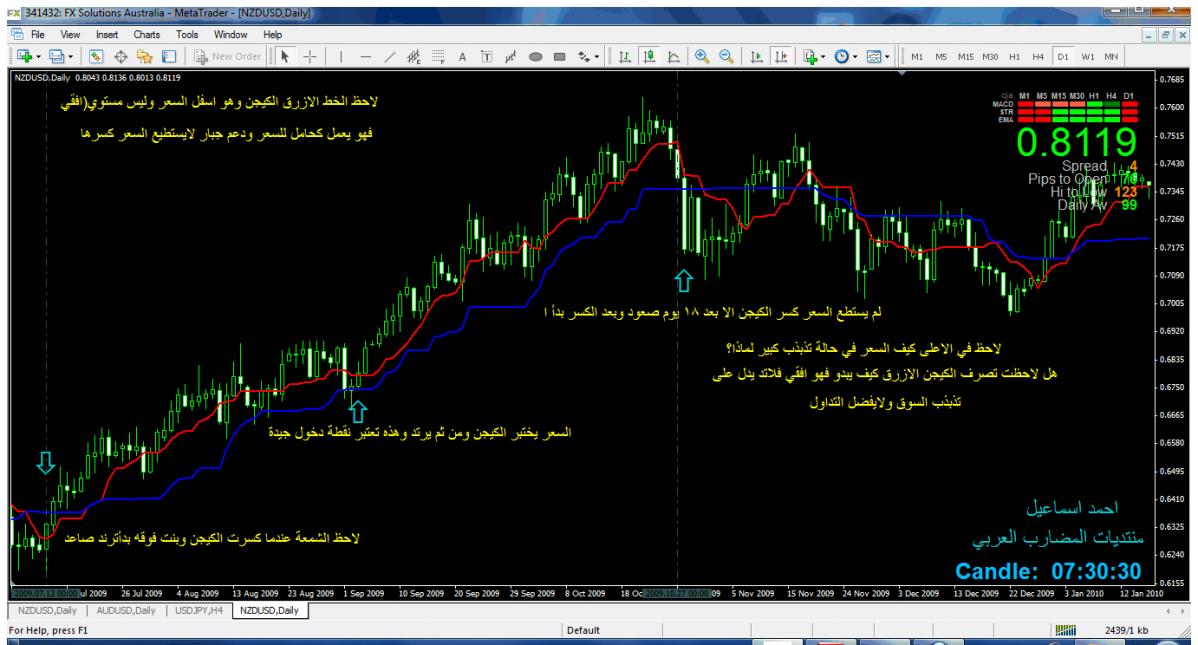
Task: Select the MN timeframe button
Action: point(1111,57)
